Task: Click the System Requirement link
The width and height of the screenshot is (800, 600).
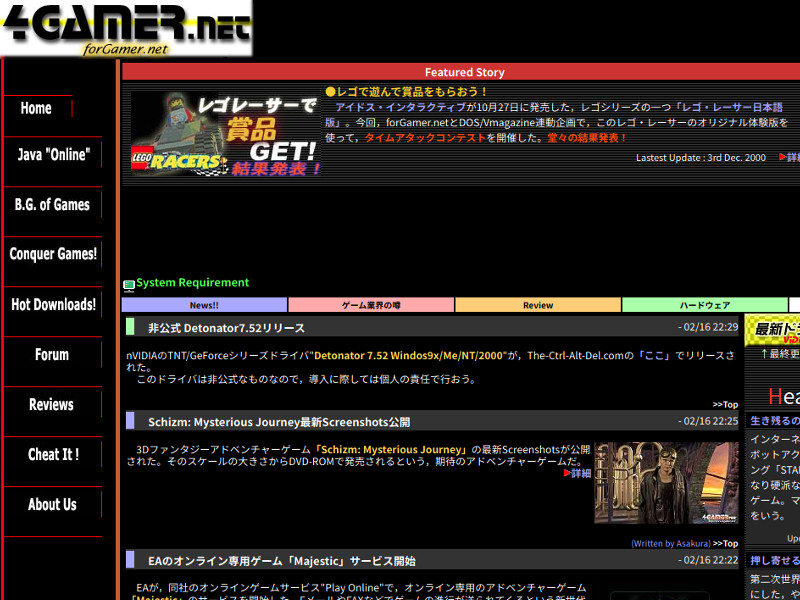Action: (x=192, y=283)
